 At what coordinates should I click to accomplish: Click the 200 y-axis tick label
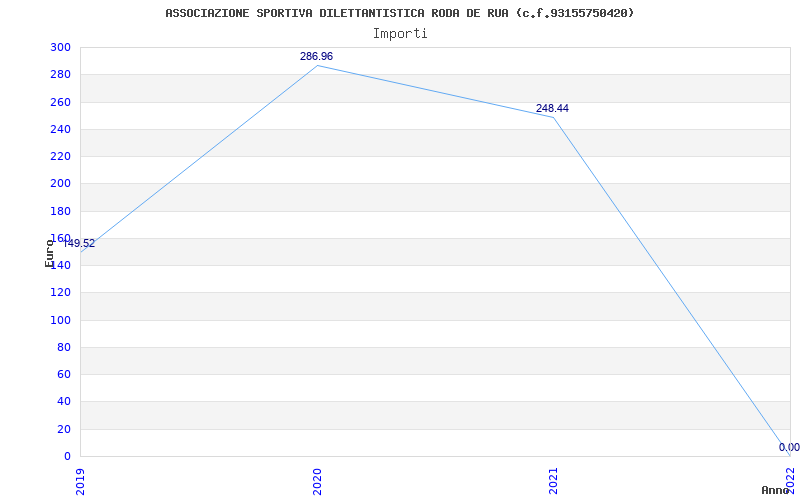60,184
